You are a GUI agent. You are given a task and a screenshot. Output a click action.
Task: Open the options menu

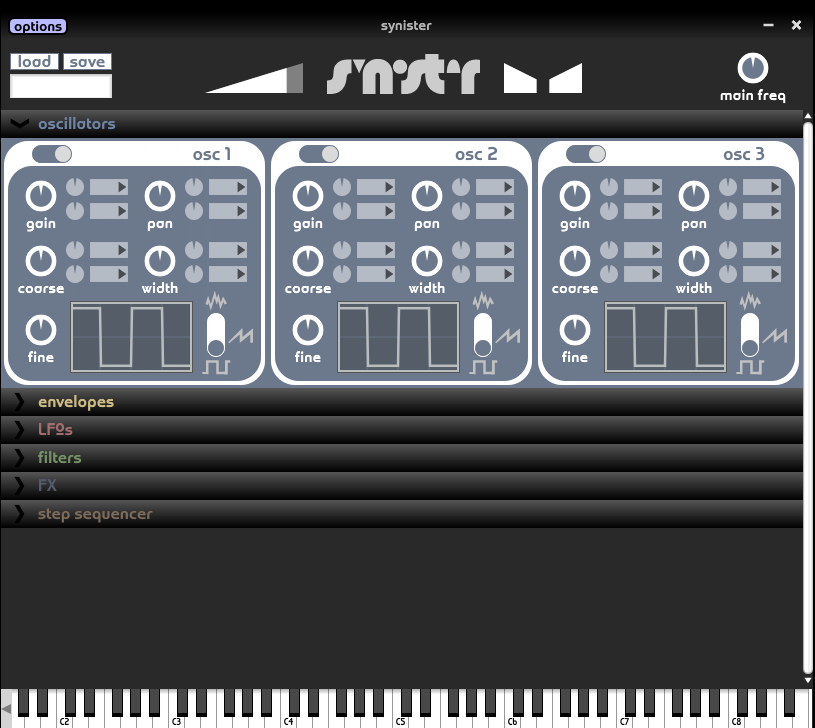click(x=38, y=27)
